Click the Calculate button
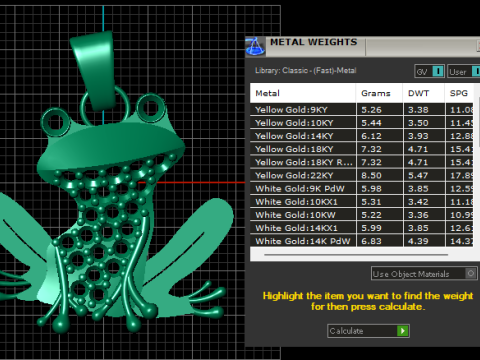 pos(368,331)
